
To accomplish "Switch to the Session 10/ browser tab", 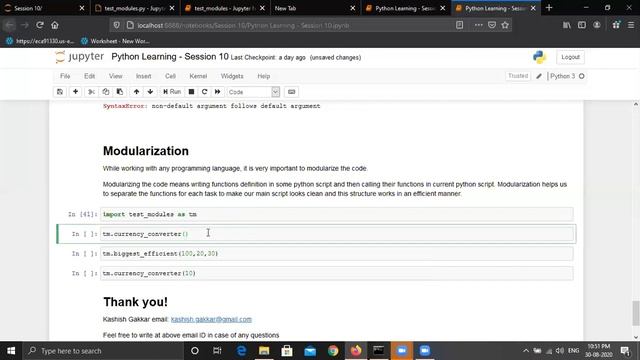I will pos(45,8).
